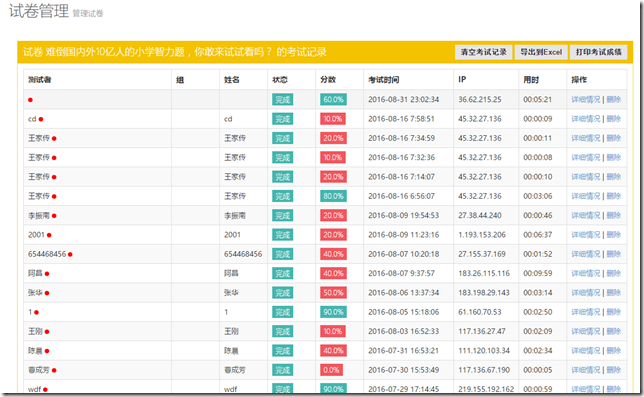Click red dot next to 张华
The height and width of the screenshot is (397, 644).
tap(47, 293)
